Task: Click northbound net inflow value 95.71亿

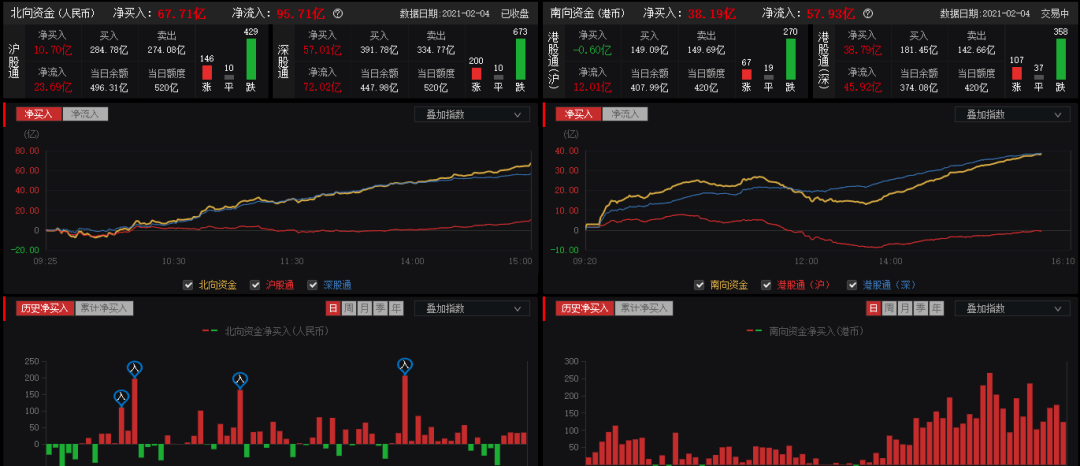Action: (x=300, y=13)
